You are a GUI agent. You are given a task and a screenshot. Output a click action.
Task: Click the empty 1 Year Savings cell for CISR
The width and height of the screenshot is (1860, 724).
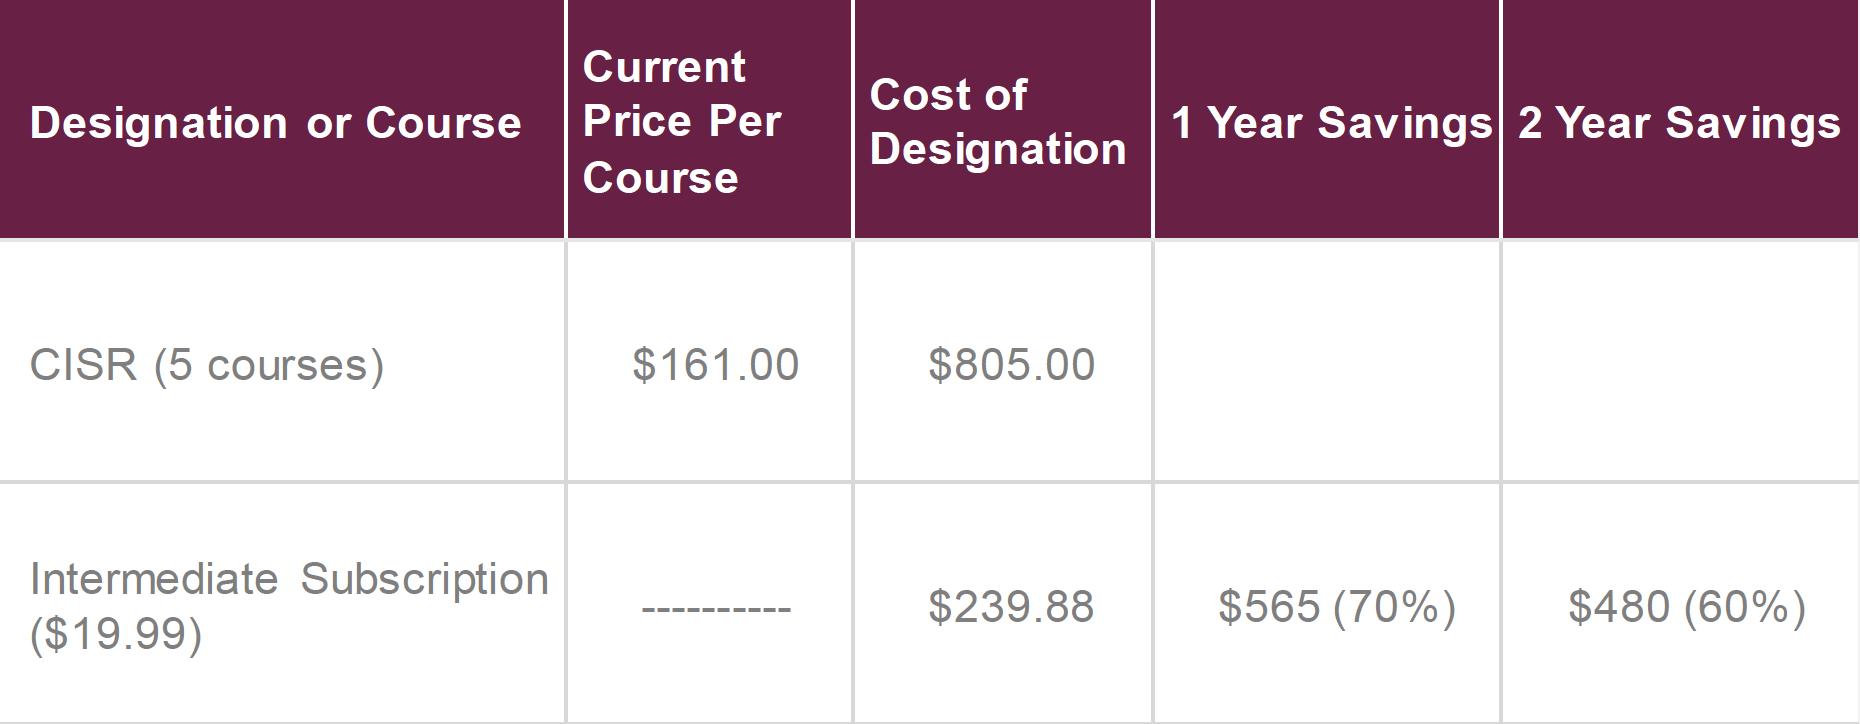[1327, 362]
